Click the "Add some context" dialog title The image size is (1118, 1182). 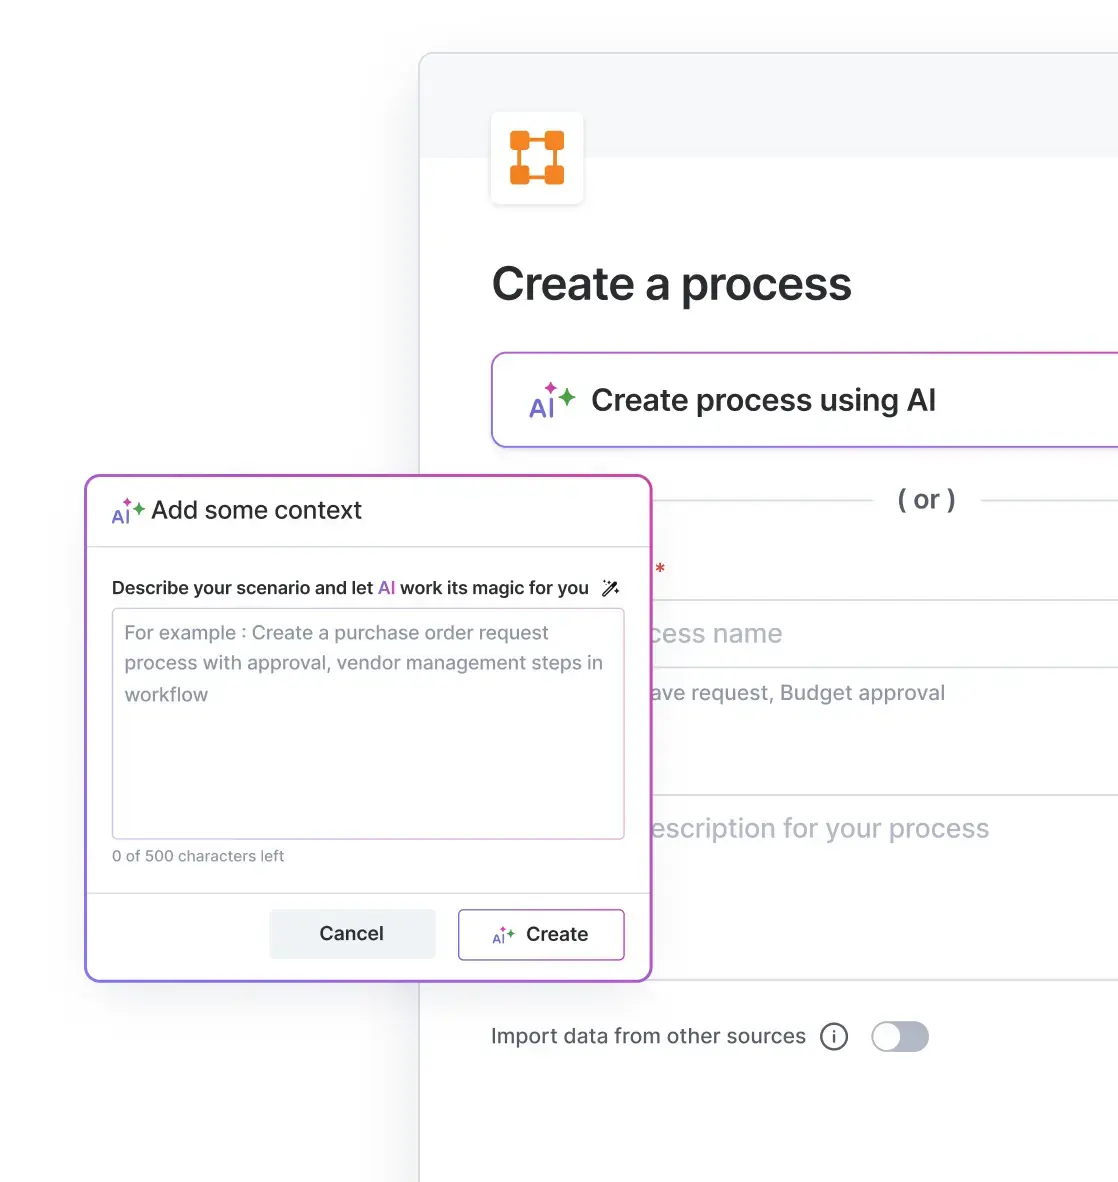256,510
